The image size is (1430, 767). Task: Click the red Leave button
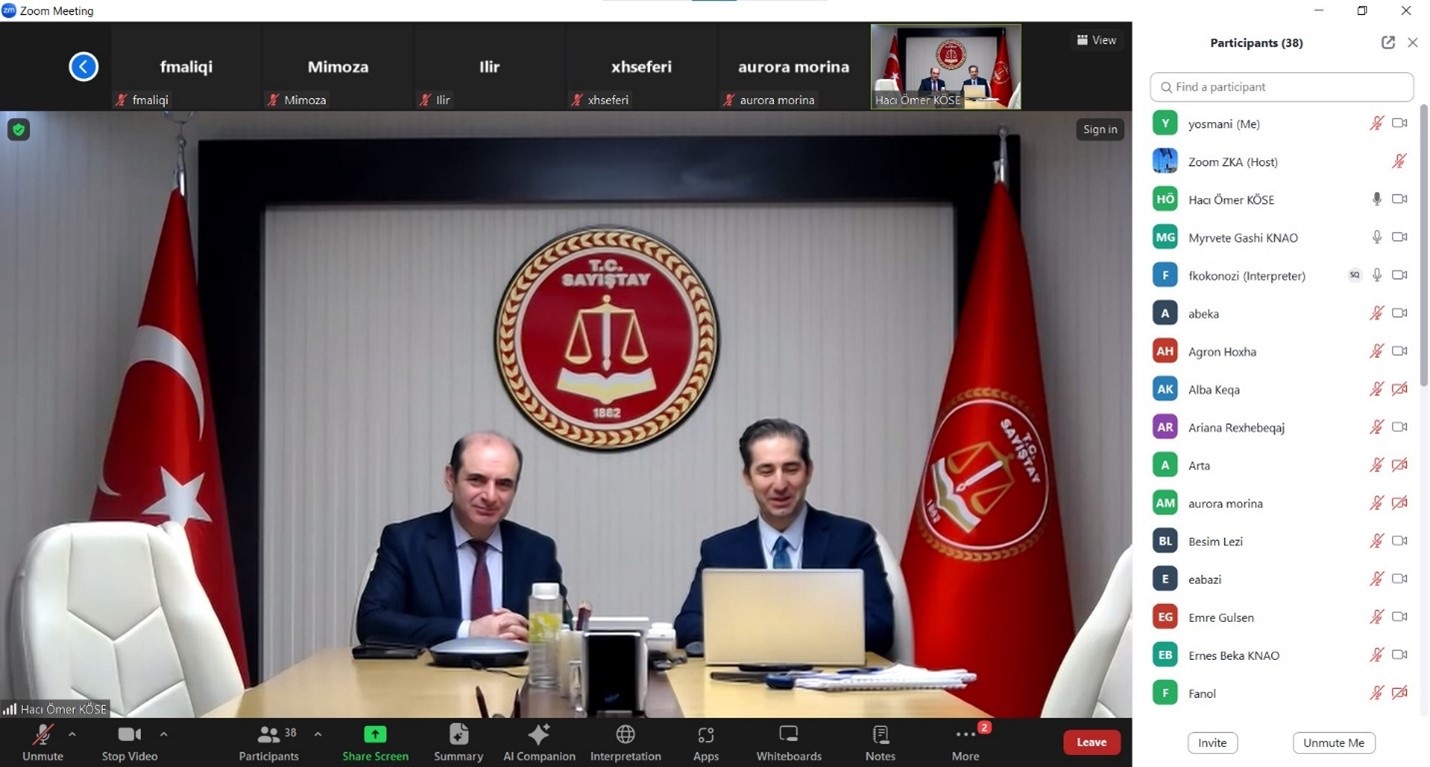click(x=1091, y=742)
